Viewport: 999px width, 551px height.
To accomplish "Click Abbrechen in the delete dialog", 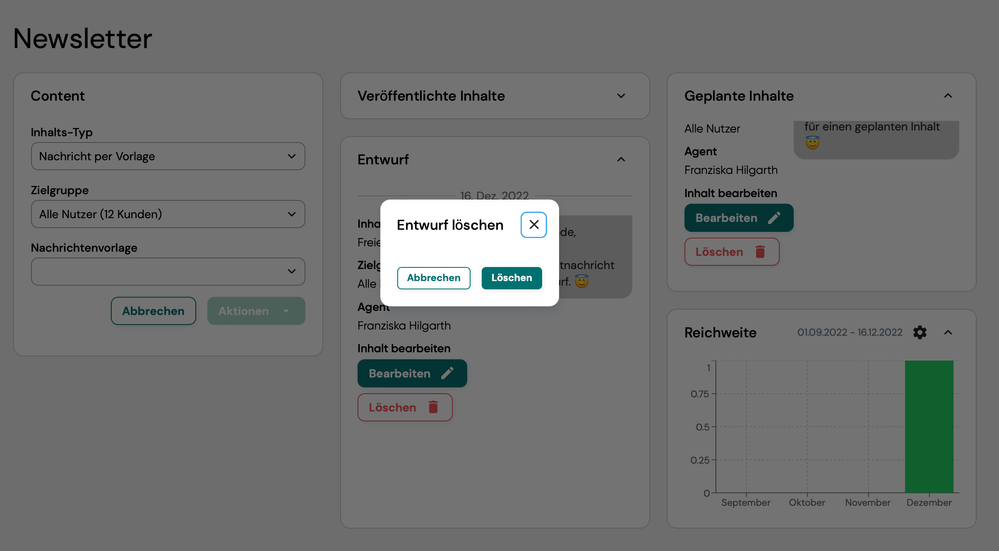I will point(434,278).
